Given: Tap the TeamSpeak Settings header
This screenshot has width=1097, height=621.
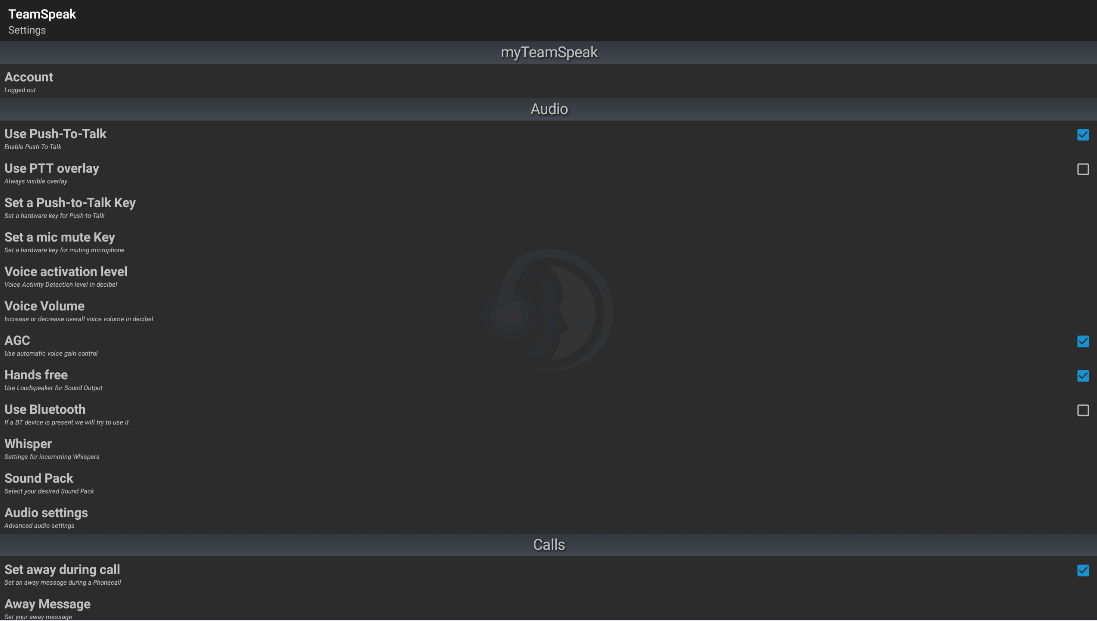Looking at the screenshot, I should (40, 20).
